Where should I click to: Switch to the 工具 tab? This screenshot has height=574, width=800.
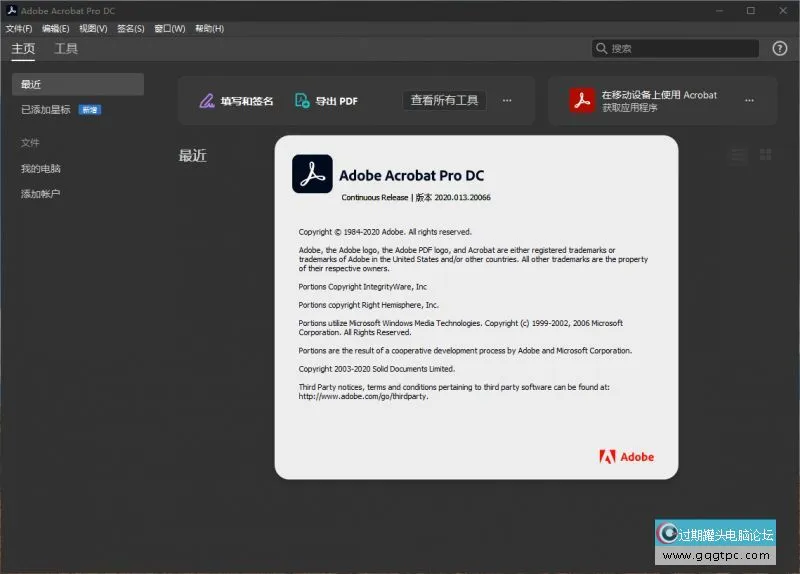(x=66, y=48)
